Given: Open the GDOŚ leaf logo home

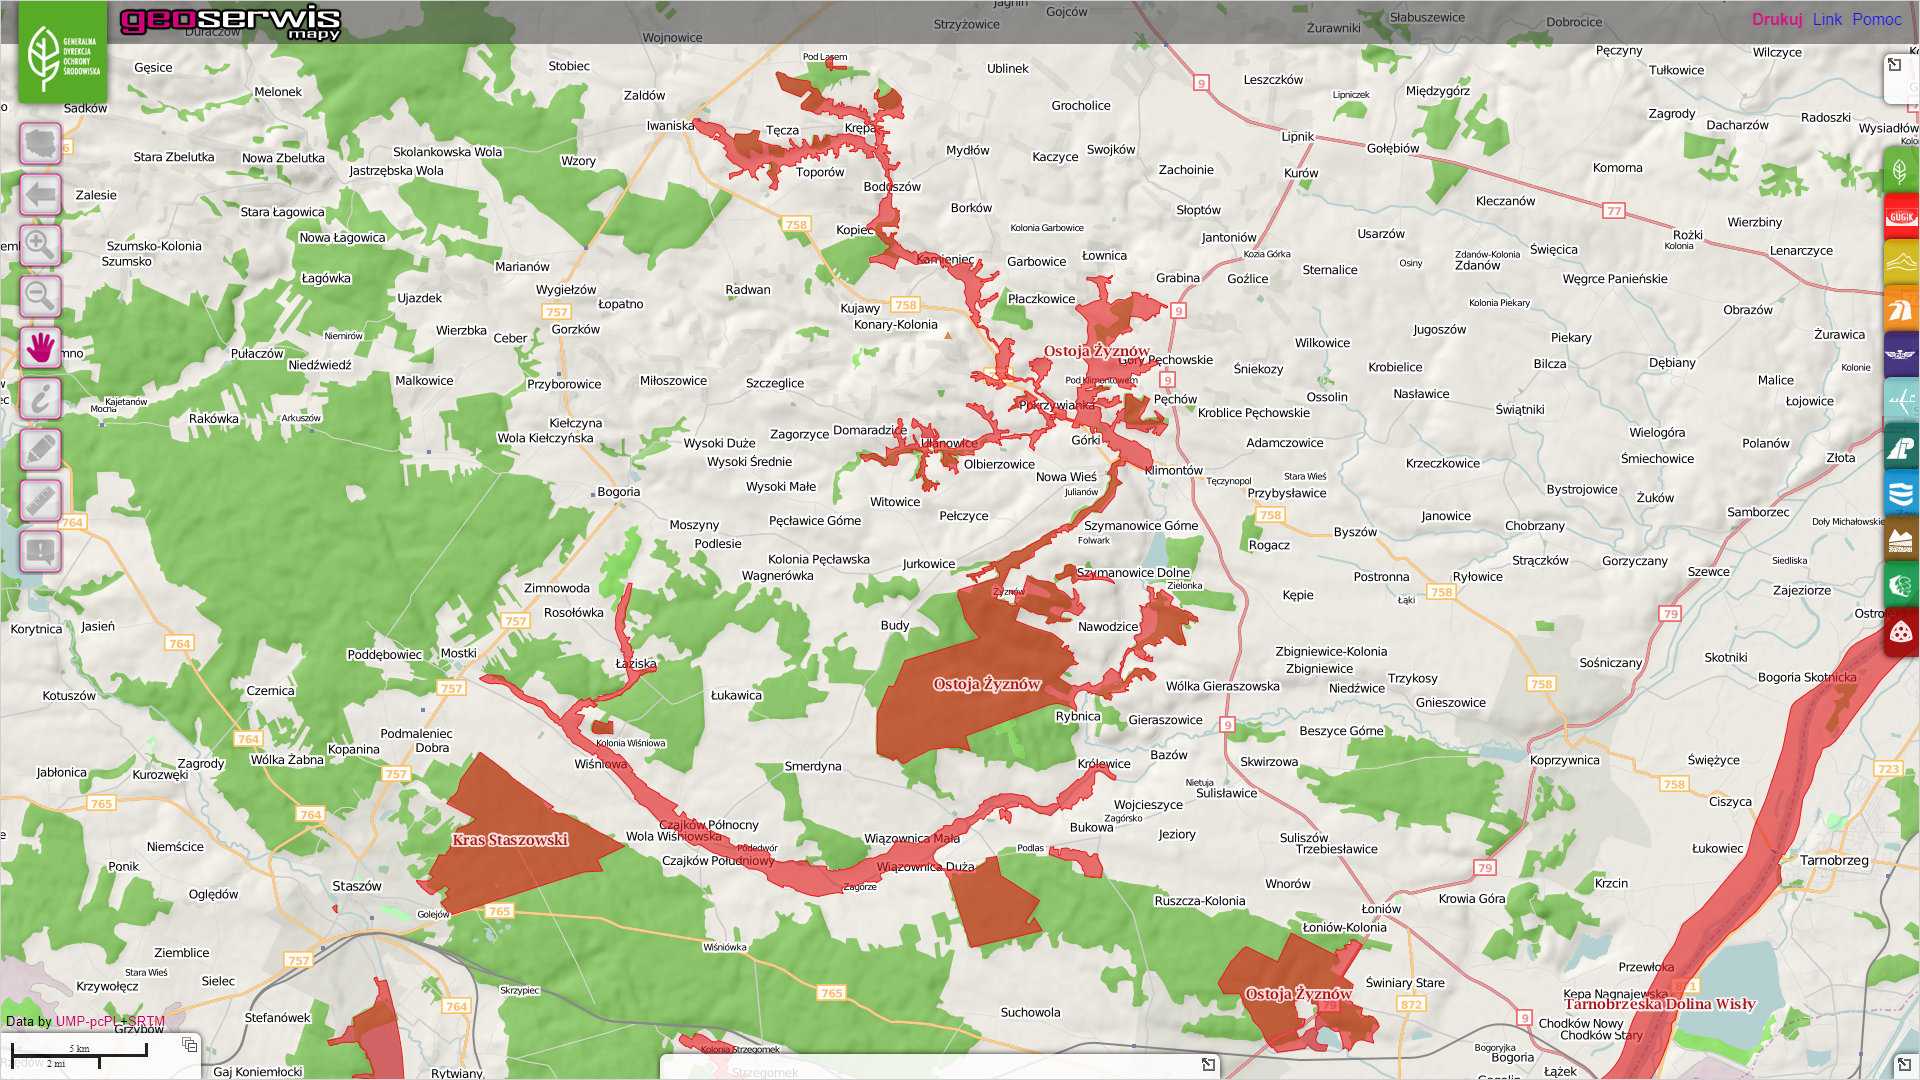Looking at the screenshot, I should (x=63, y=52).
